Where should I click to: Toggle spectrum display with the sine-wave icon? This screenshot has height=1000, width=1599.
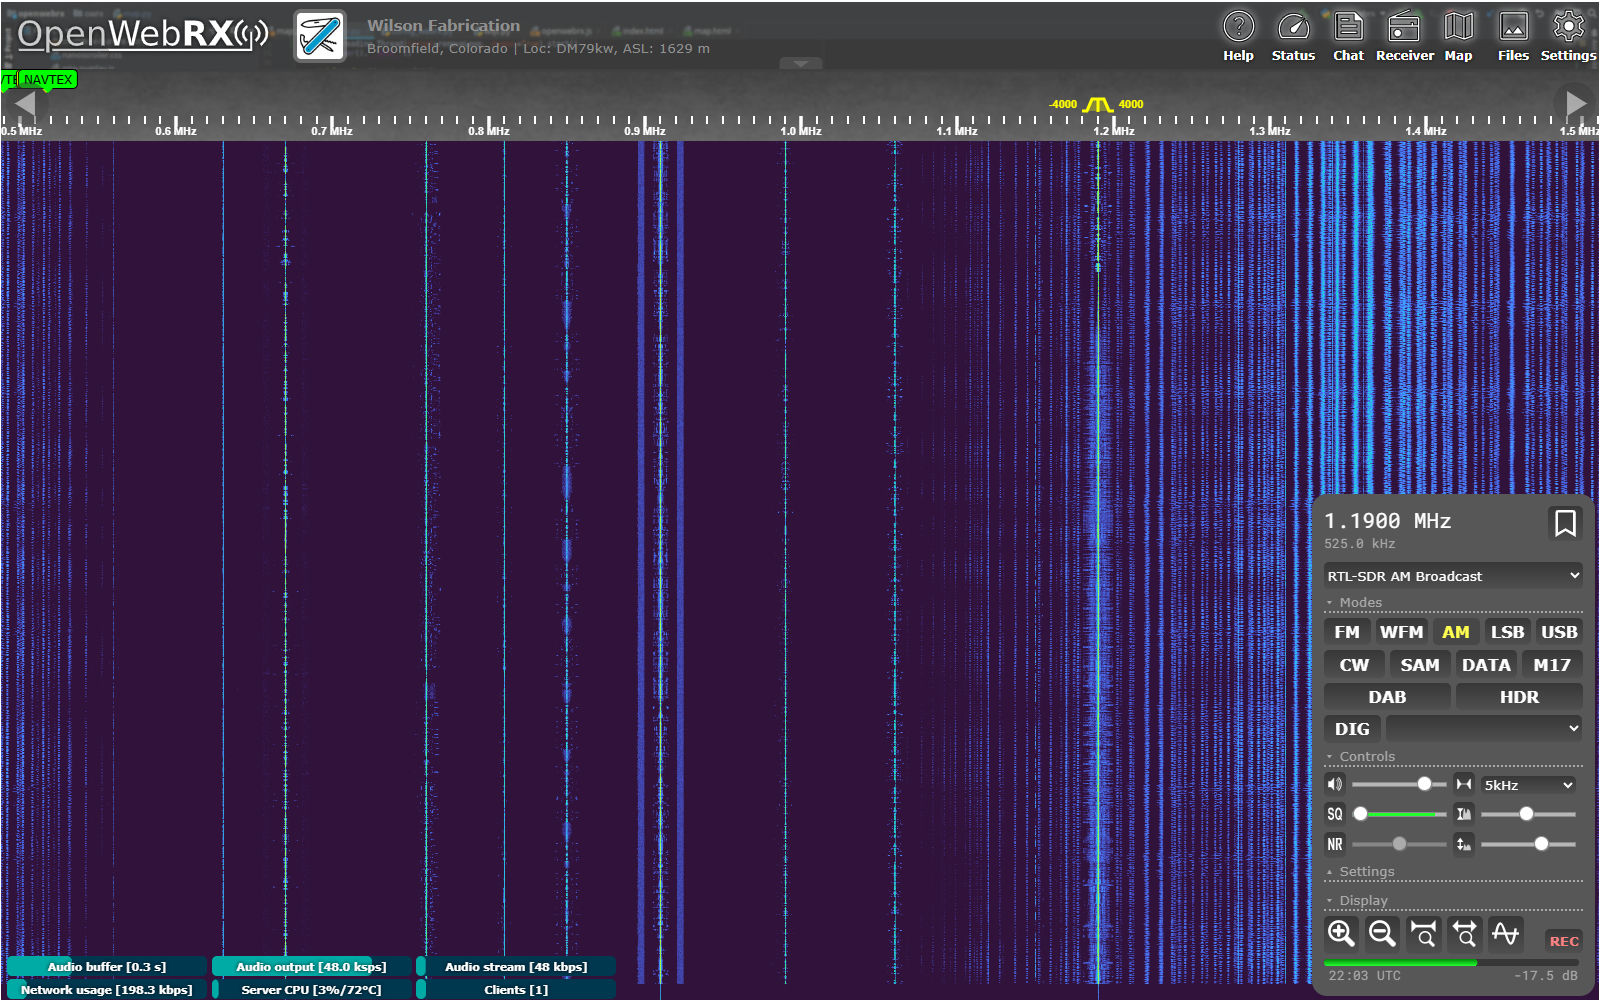[1505, 933]
